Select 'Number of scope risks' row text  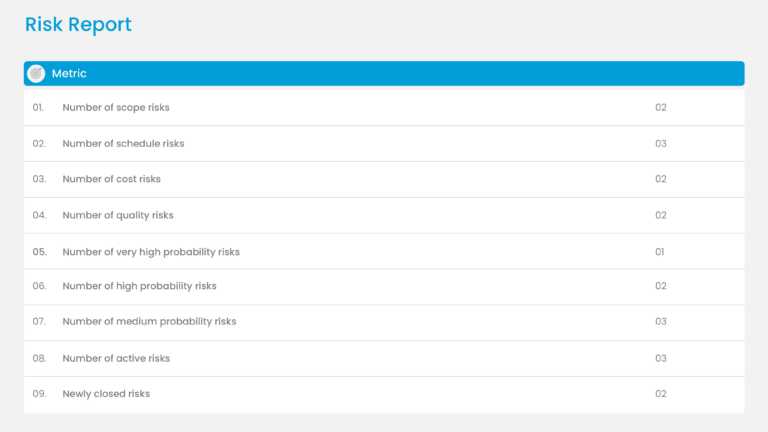pyautogui.click(x=116, y=107)
